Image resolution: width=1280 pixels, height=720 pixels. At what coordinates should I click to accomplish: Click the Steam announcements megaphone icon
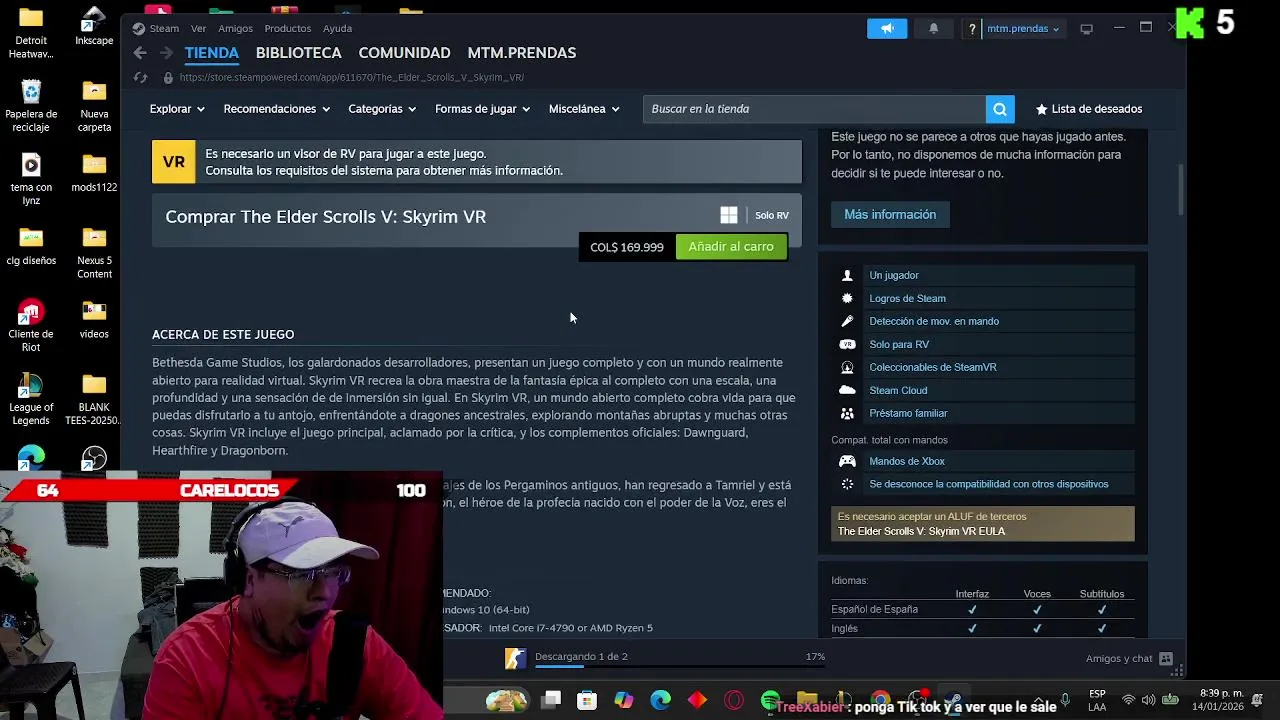pyautogui.click(x=887, y=28)
